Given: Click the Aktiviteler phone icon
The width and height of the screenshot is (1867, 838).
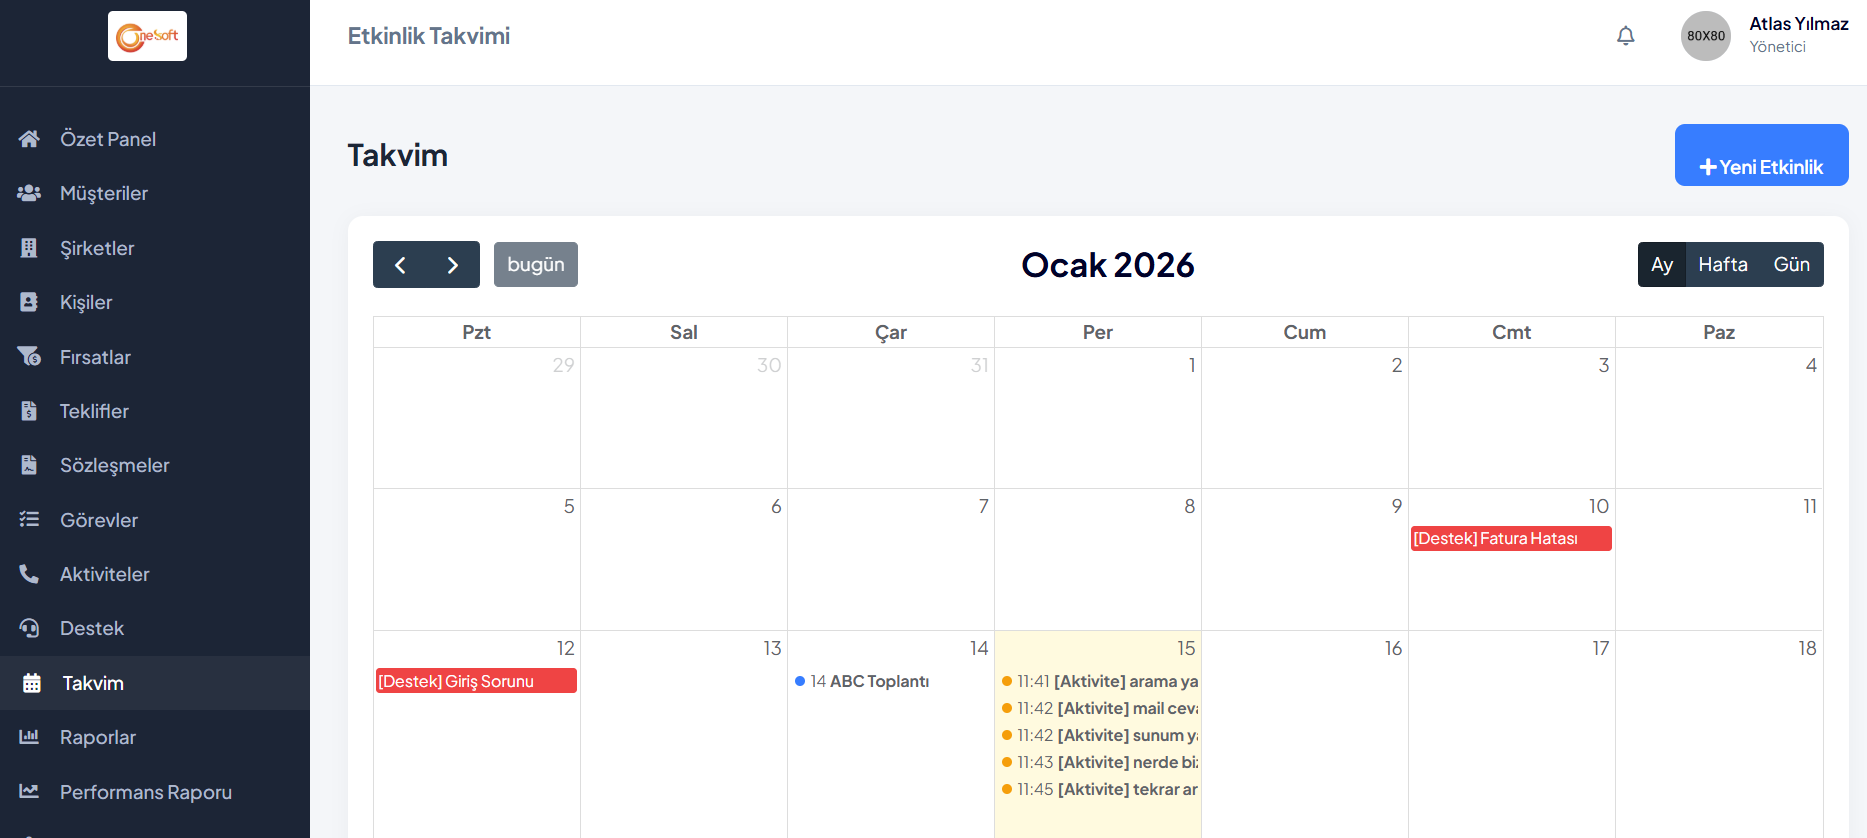Looking at the screenshot, I should tap(30, 574).
